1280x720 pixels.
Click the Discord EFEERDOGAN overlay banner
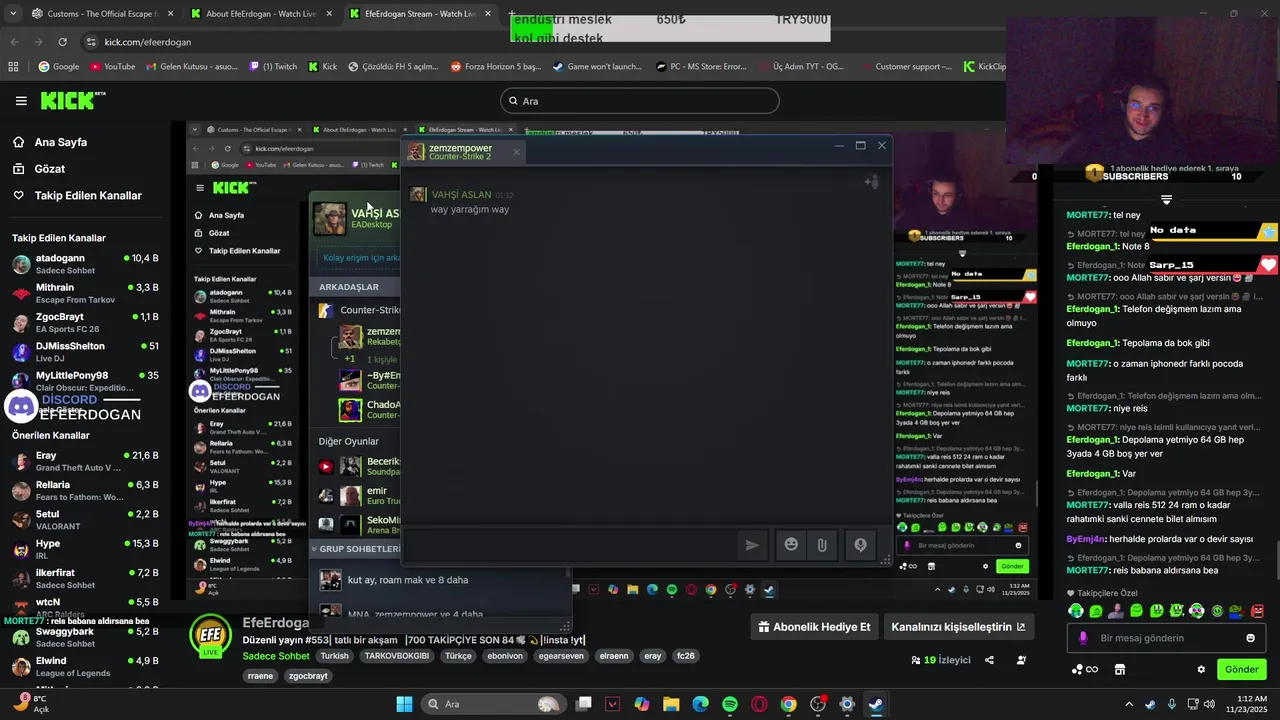[75, 406]
